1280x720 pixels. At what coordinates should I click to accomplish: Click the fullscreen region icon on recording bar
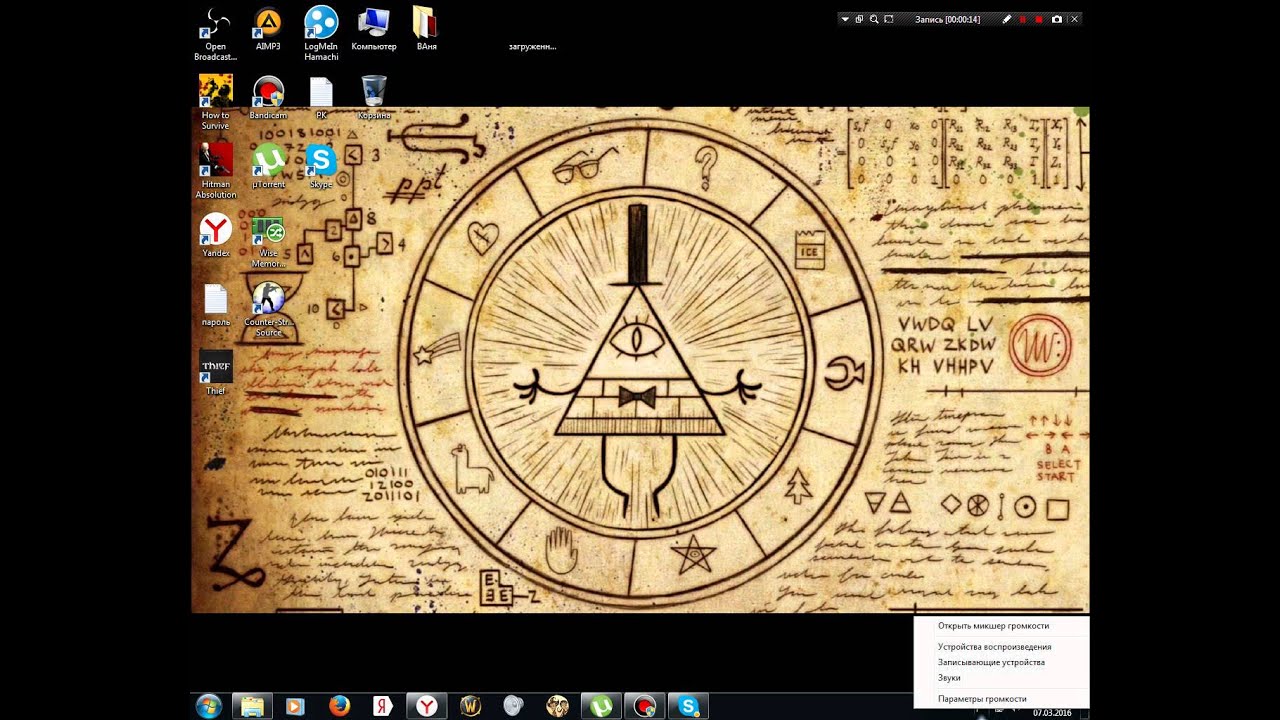tap(889, 19)
